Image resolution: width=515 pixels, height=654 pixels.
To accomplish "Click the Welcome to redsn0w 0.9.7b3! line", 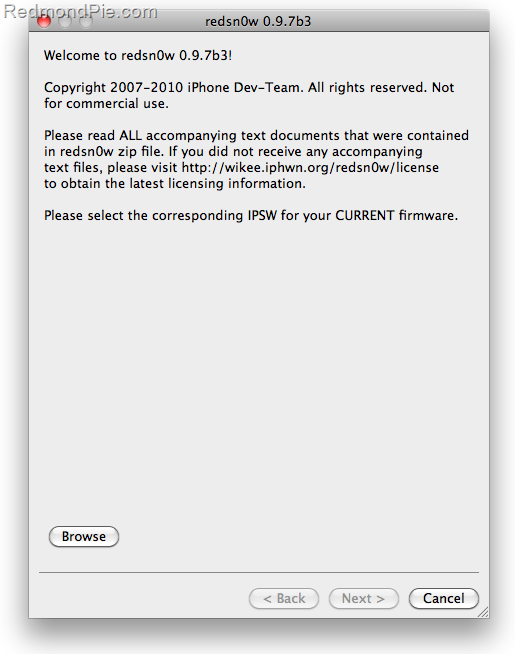I will (x=138, y=55).
